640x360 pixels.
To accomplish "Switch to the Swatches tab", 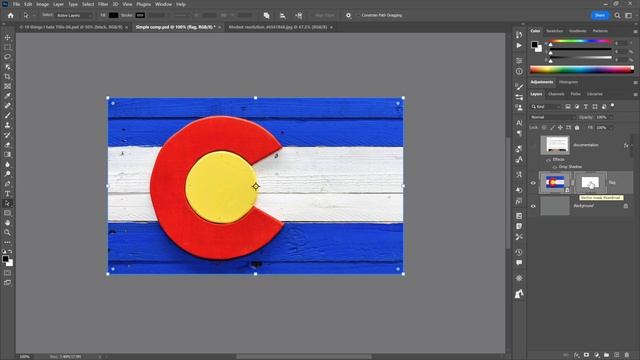I will 554,31.
